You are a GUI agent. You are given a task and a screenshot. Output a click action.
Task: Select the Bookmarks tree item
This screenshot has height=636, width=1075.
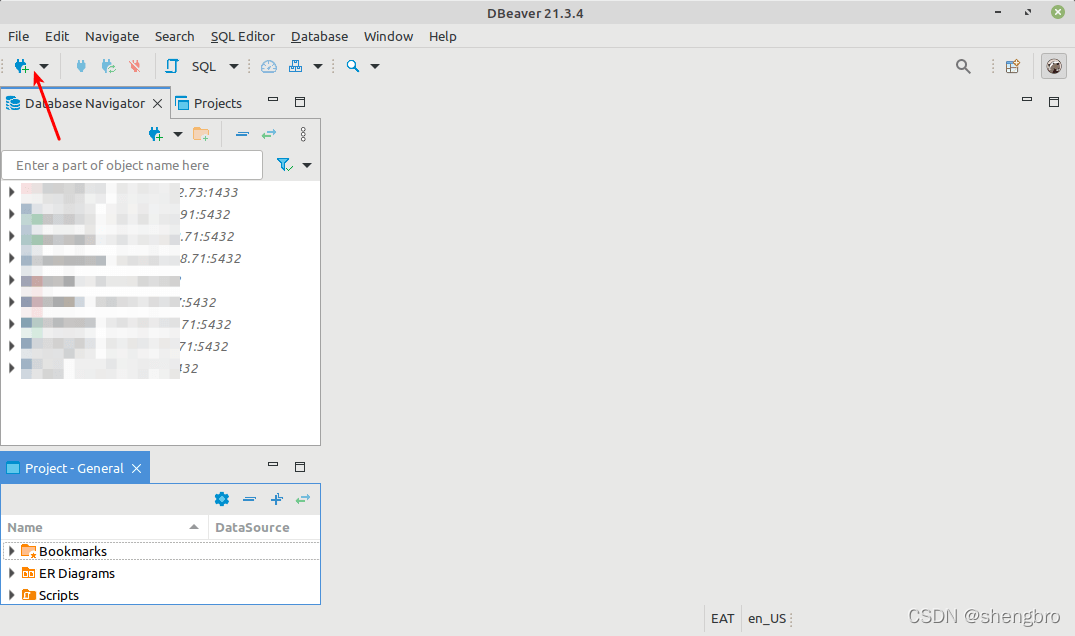click(73, 551)
